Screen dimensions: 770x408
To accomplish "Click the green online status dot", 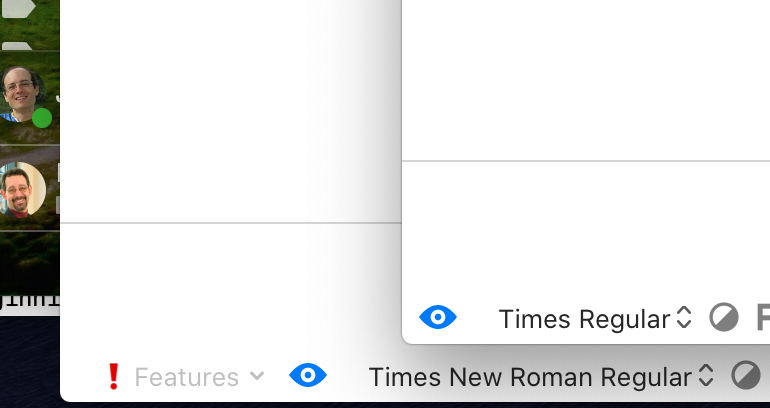I will pyautogui.click(x=42, y=118).
